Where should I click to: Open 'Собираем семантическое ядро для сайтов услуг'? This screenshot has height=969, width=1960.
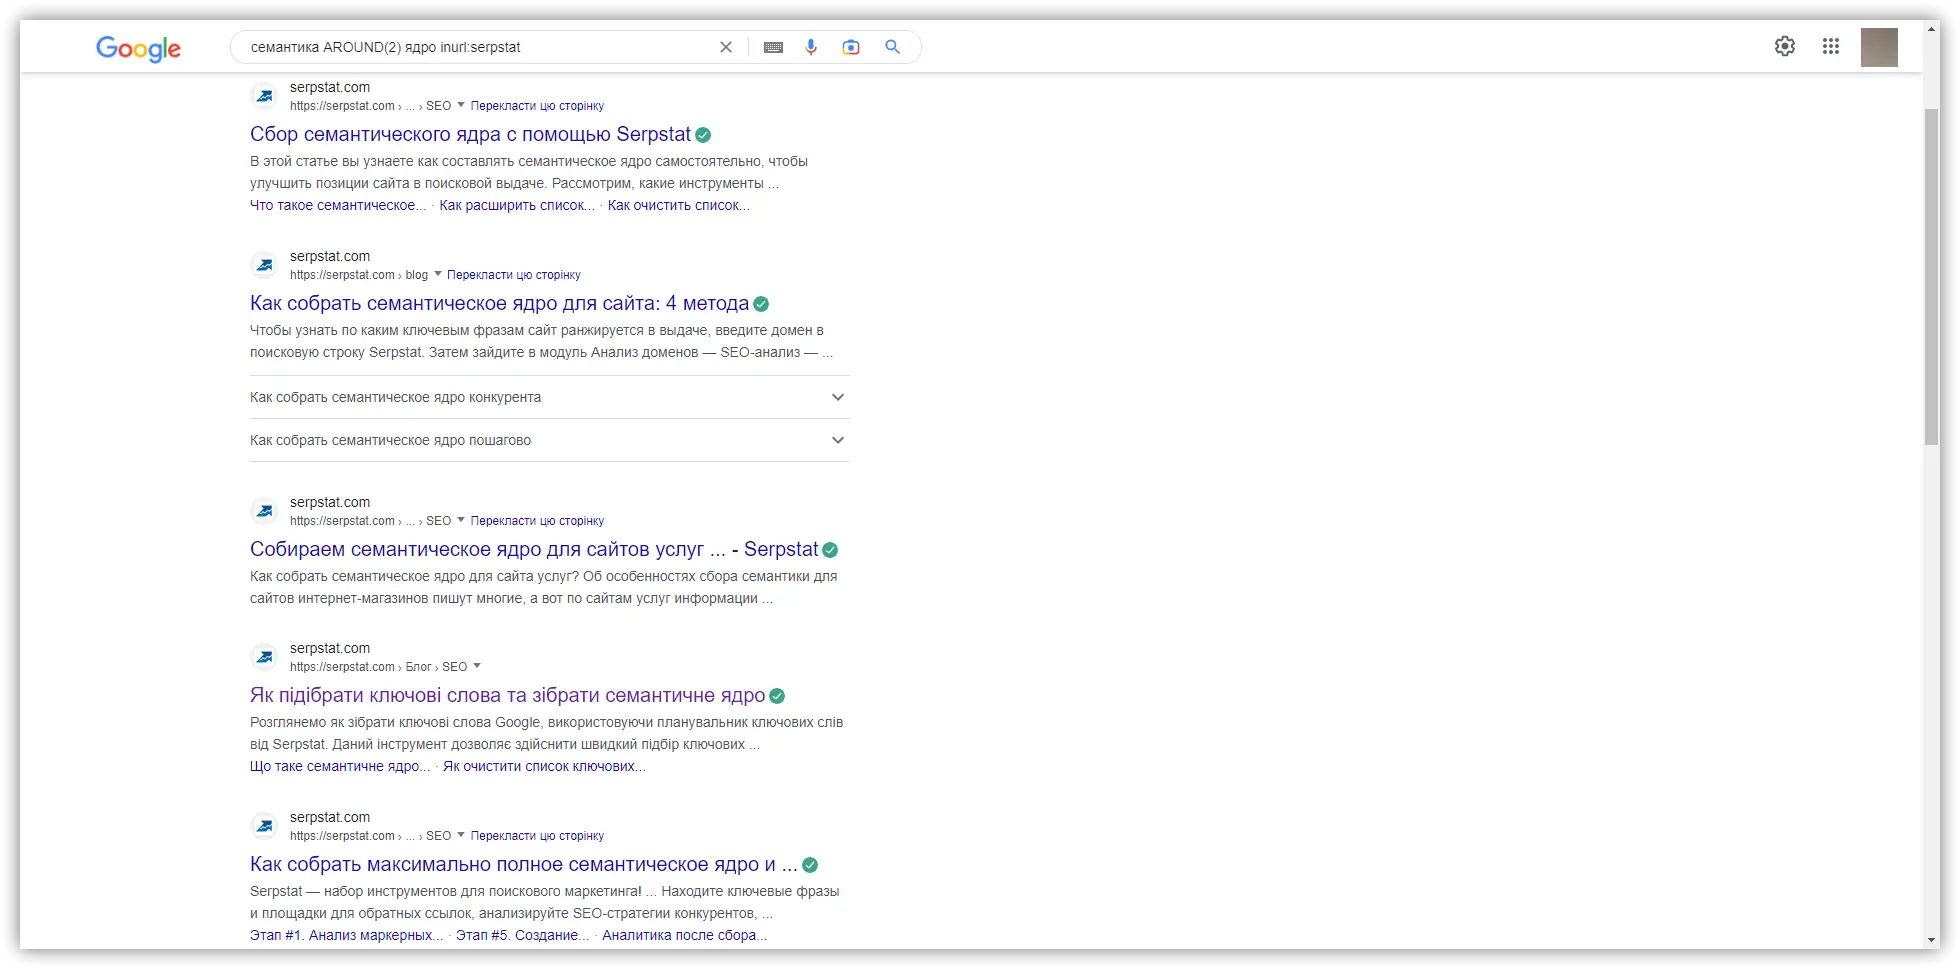pyautogui.click(x=534, y=549)
